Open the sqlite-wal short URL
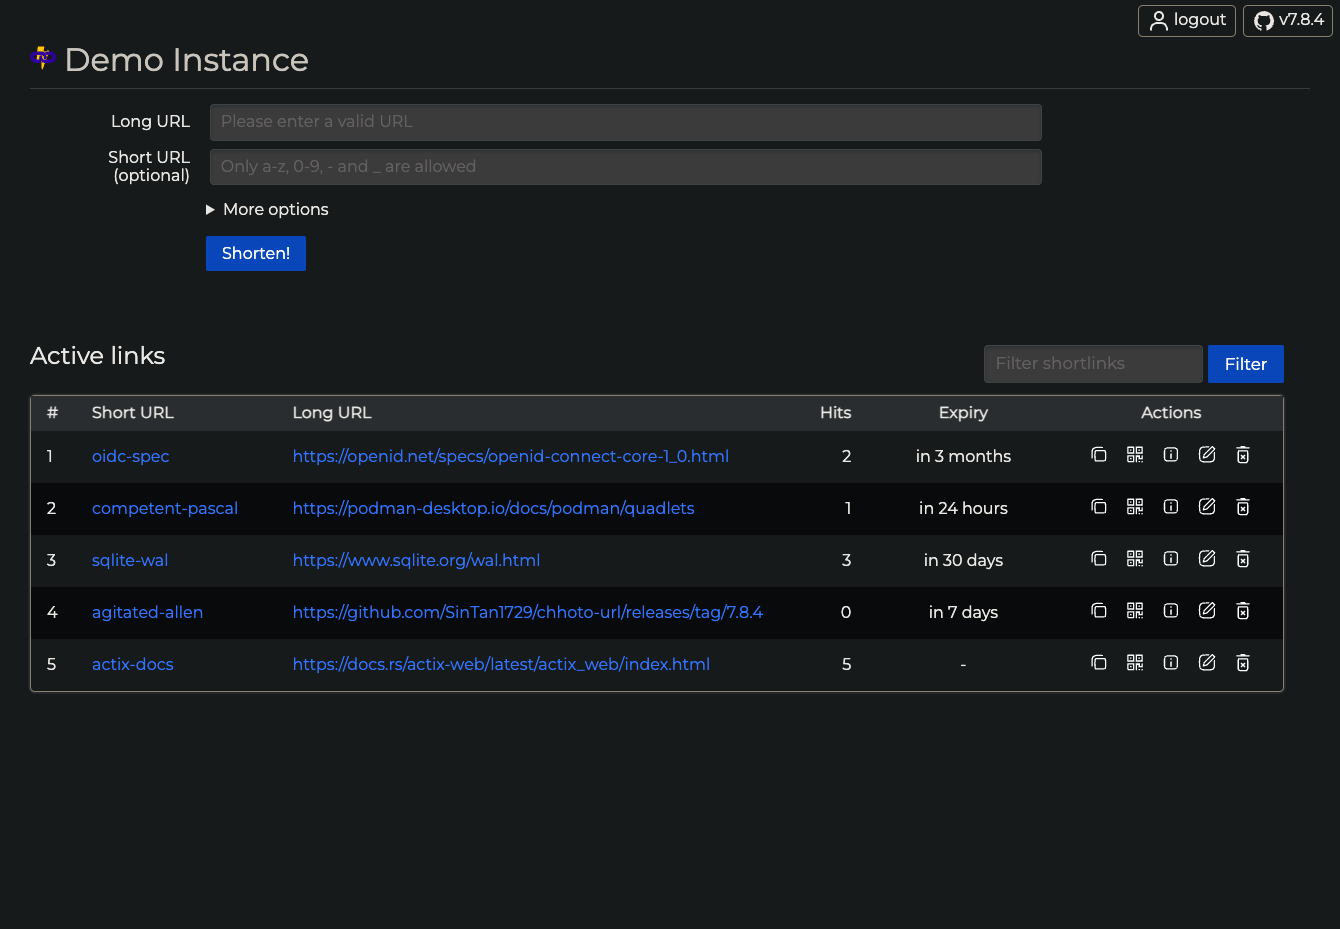 (x=130, y=560)
